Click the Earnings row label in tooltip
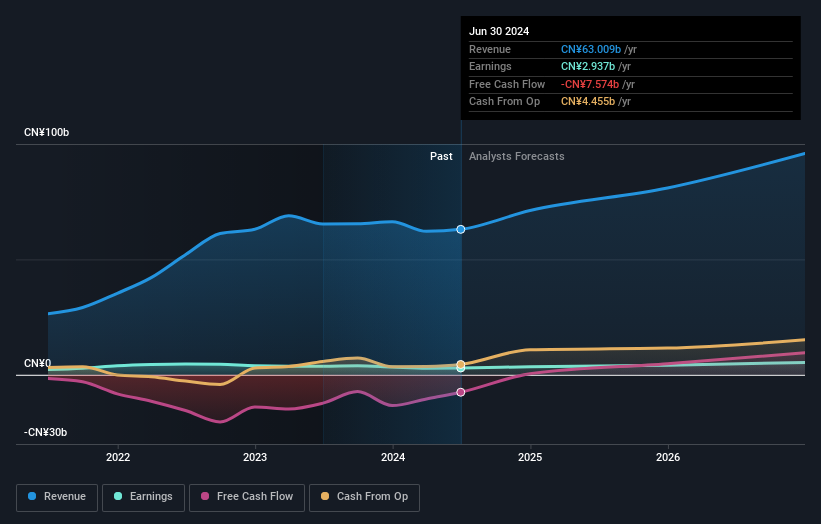 click(490, 66)
